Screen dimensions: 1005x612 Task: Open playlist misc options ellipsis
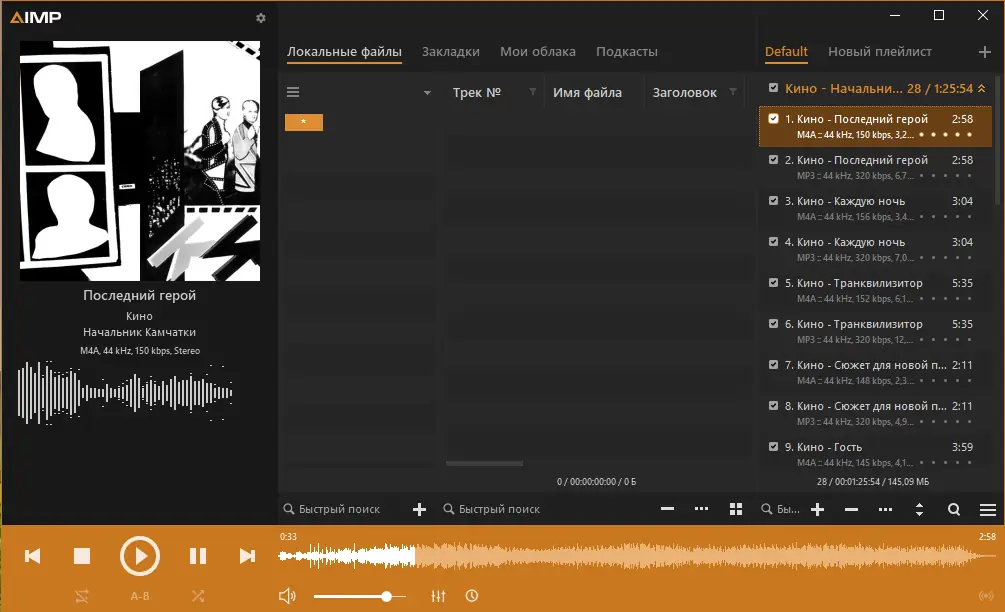(885, 509)
